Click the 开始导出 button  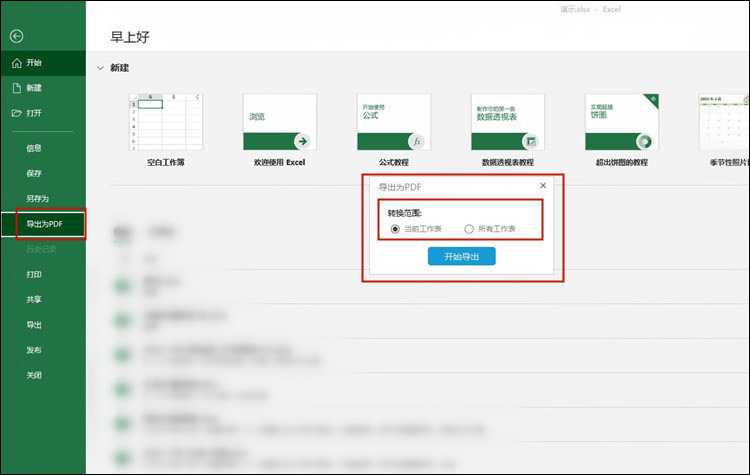click(462, 256)
